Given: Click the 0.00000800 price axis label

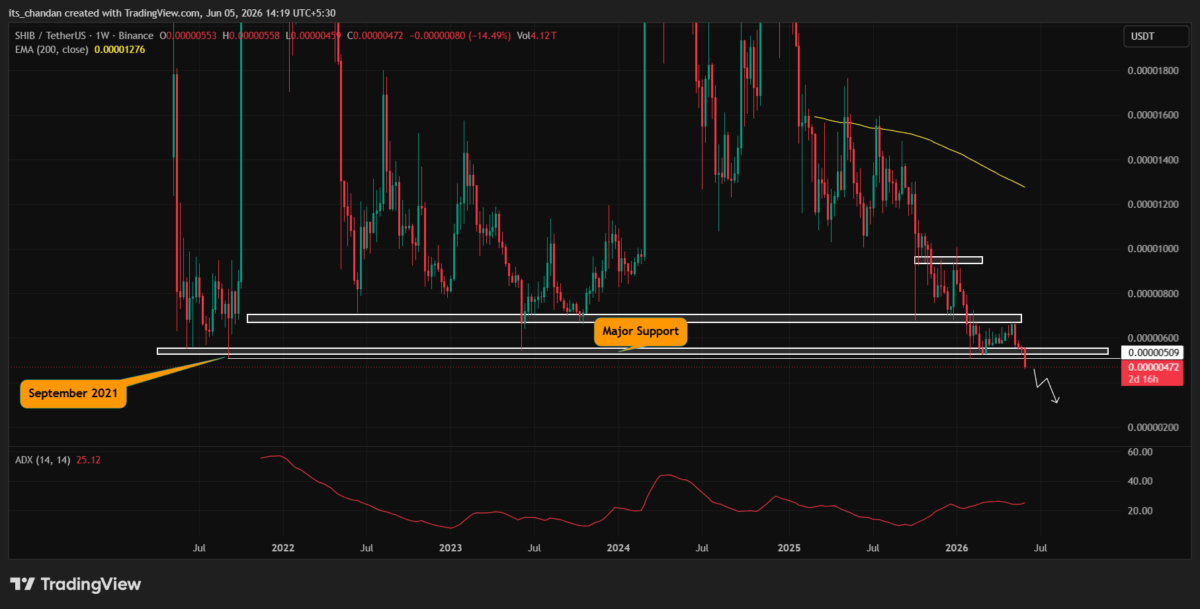Looking at the screenshot, I should [1154, 294].
